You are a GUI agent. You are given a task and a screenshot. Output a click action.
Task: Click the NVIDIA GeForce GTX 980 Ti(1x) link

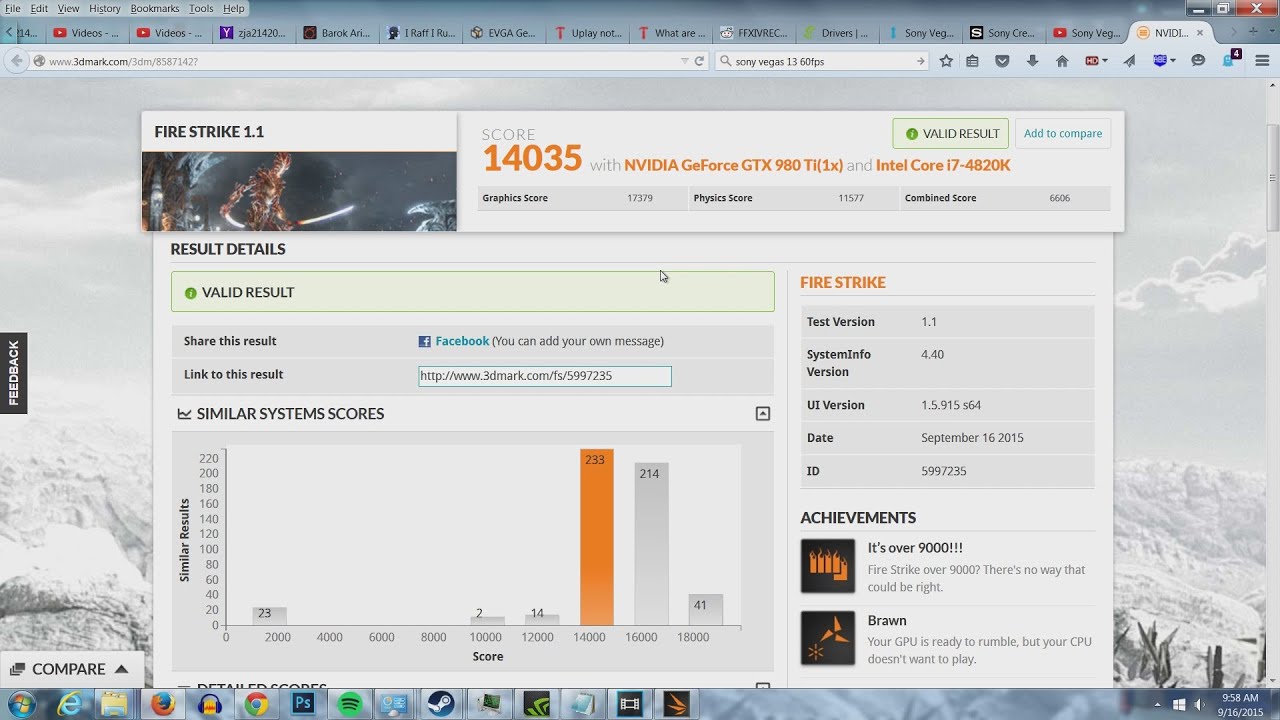[734, 165]
